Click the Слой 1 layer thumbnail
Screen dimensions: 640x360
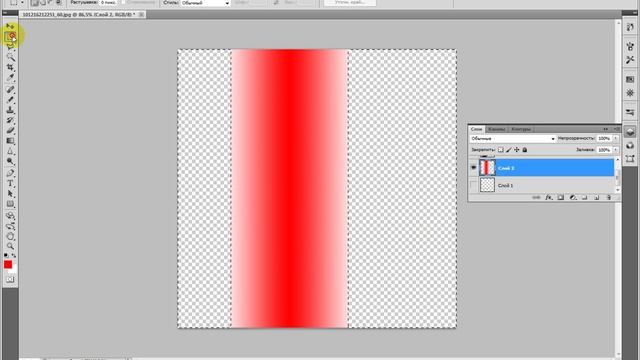[x=487, y=185]
